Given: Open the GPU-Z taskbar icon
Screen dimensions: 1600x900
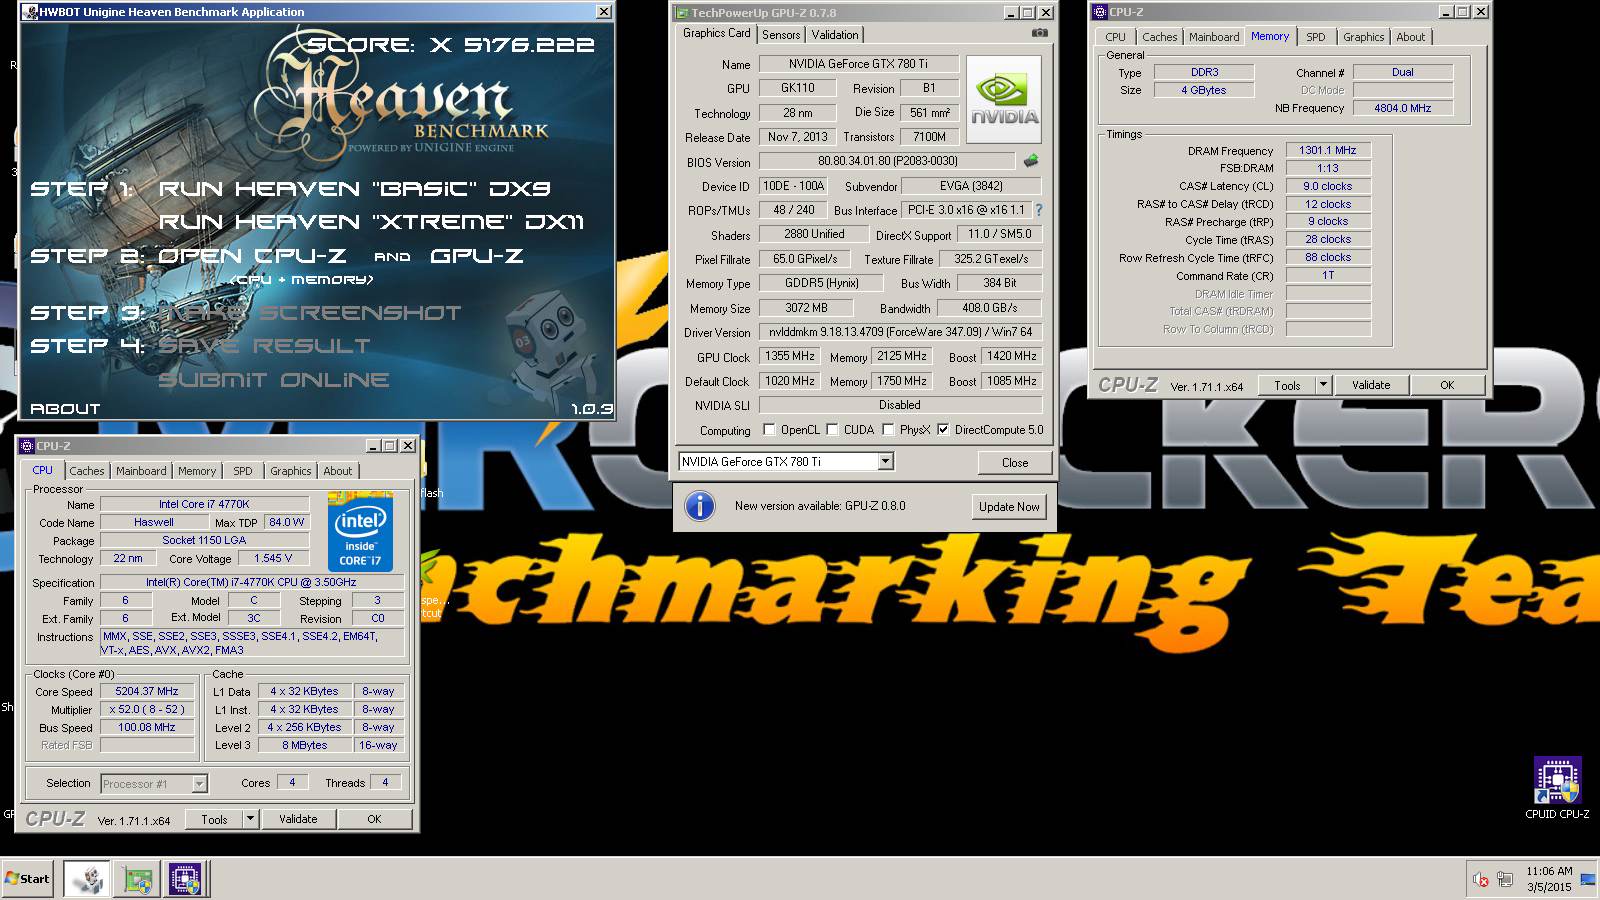Looking at the screenshot, I should coord(137,879).
